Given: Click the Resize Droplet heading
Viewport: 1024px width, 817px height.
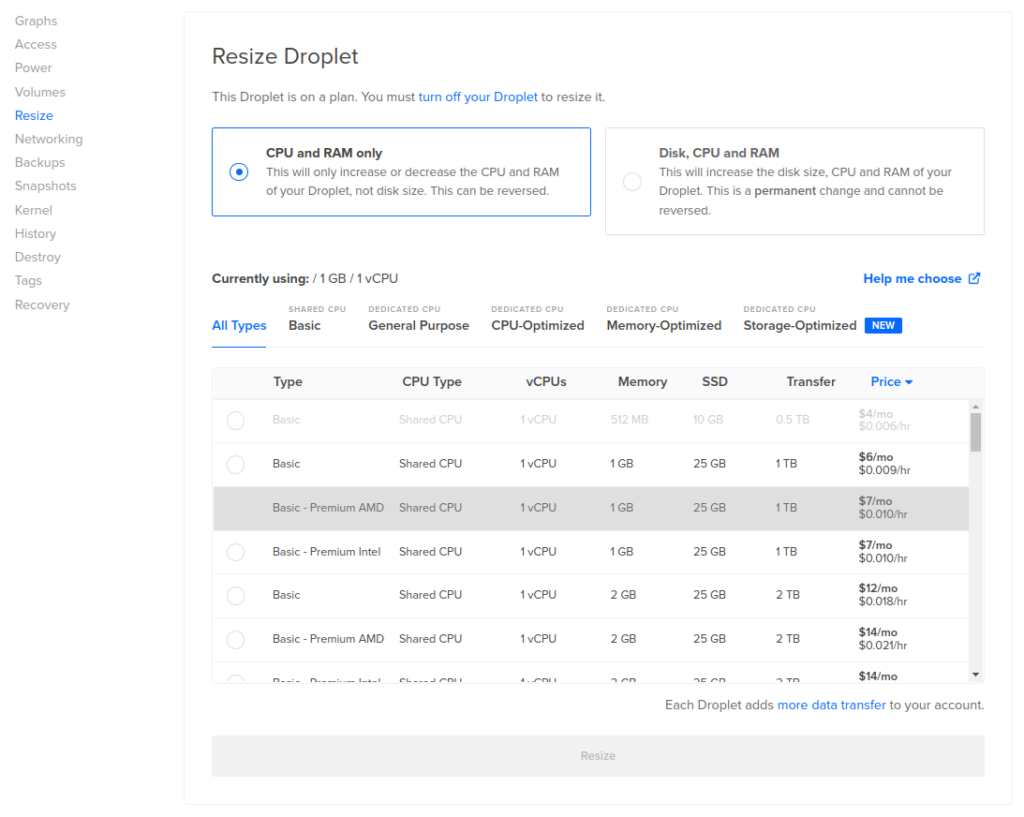Looking at the screenshot, I should (285, 57).
